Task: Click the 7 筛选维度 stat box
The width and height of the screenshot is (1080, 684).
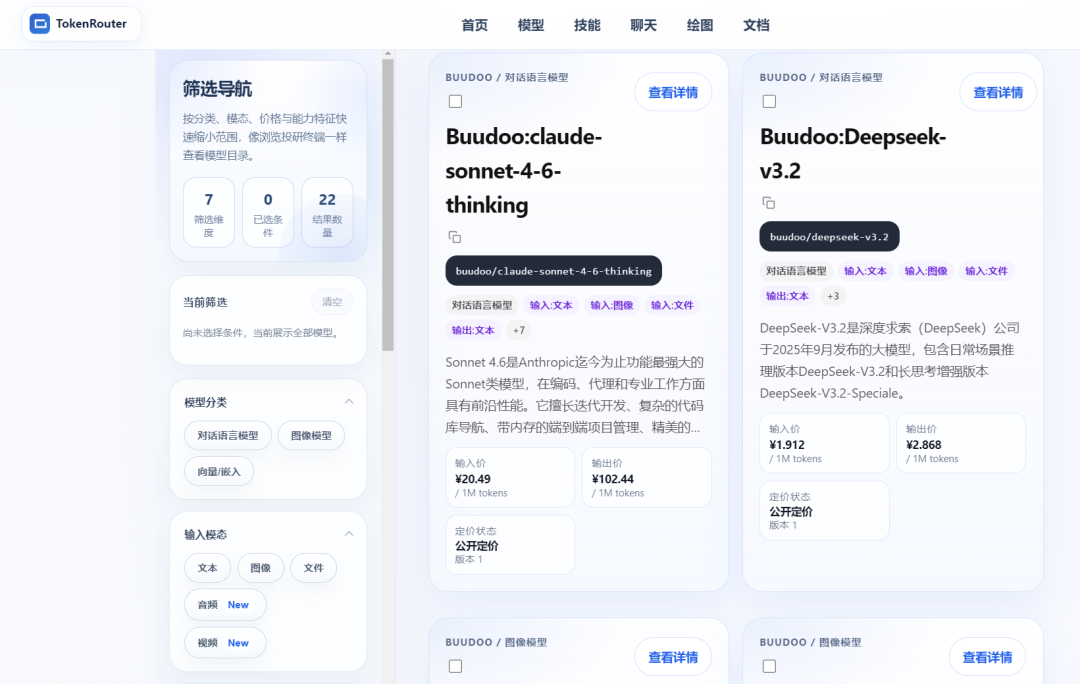Action: tap(209, 212)
